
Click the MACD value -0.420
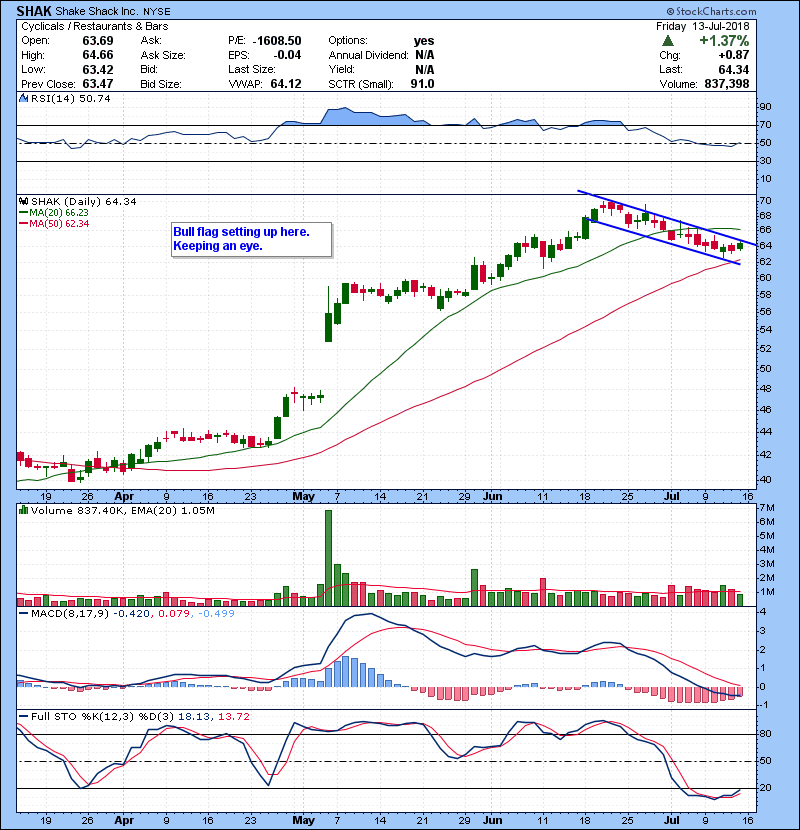pos(132,613)
